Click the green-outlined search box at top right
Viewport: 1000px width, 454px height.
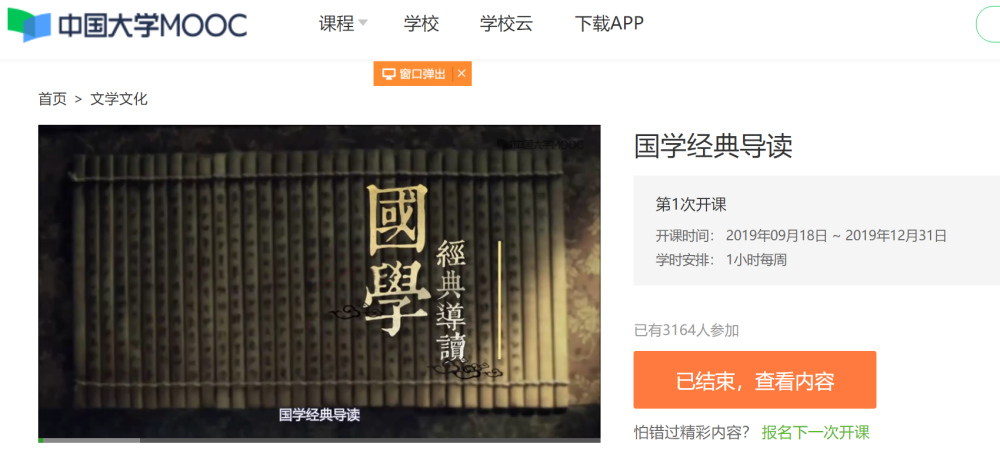pos(988,25)
